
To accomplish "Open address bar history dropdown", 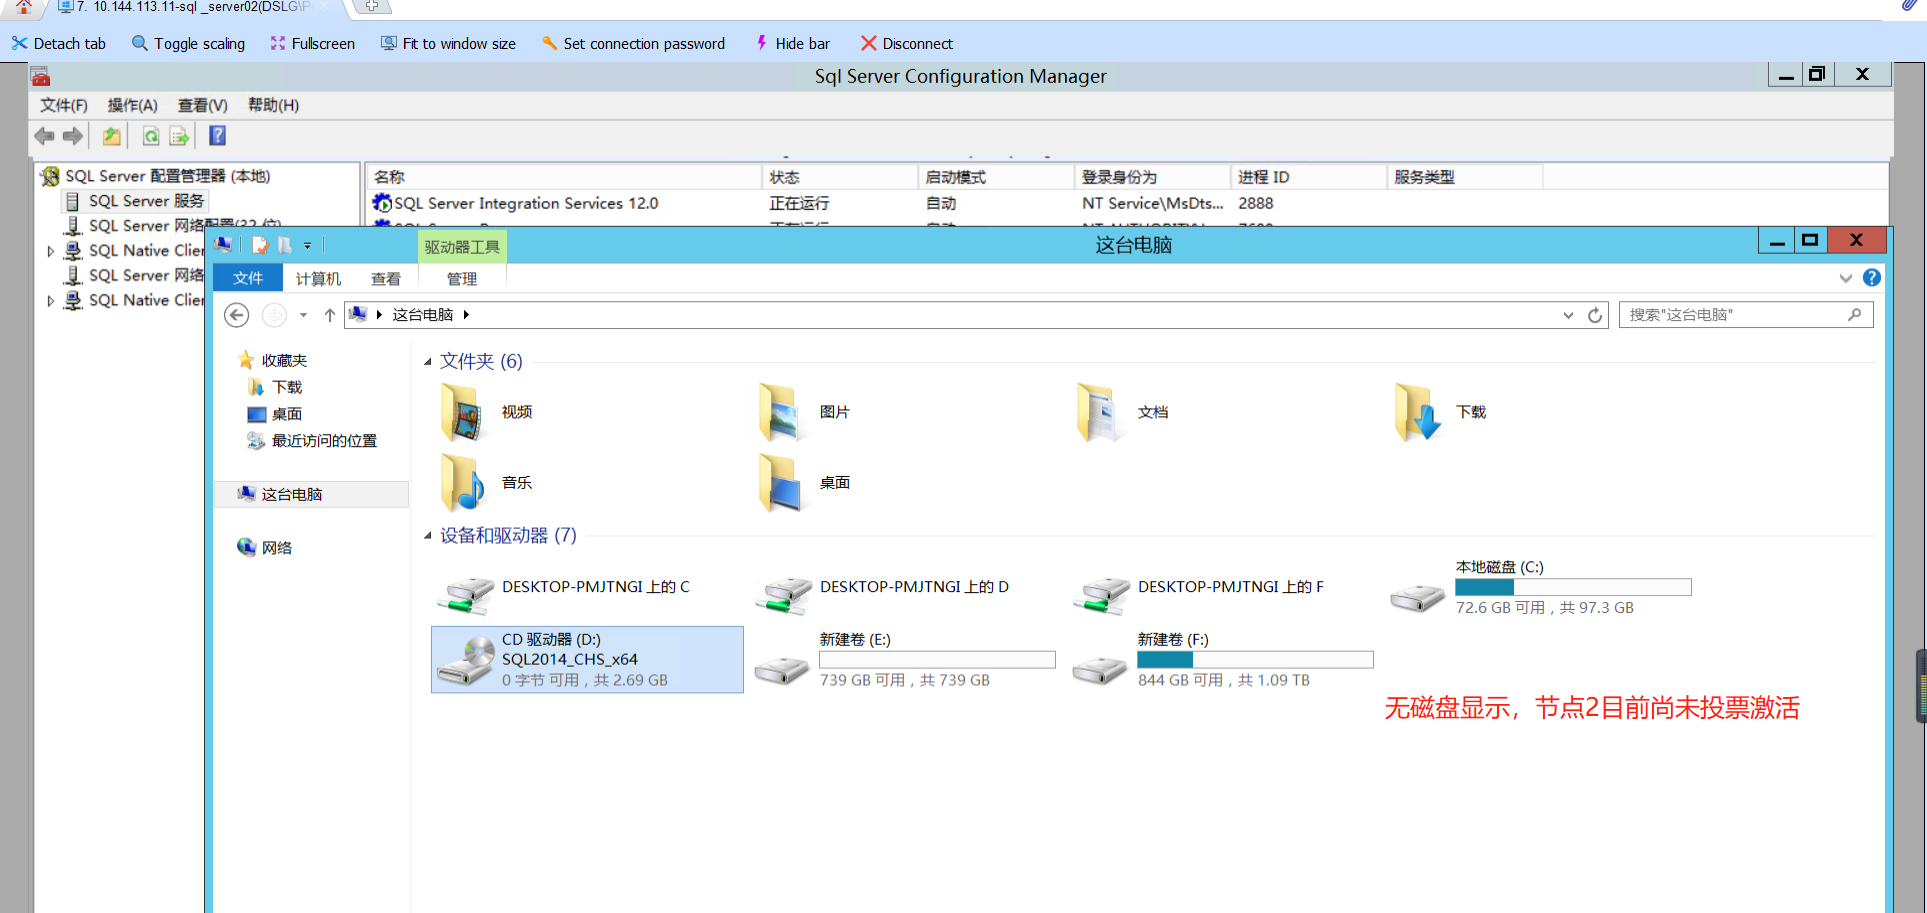I will point(1568,315).
